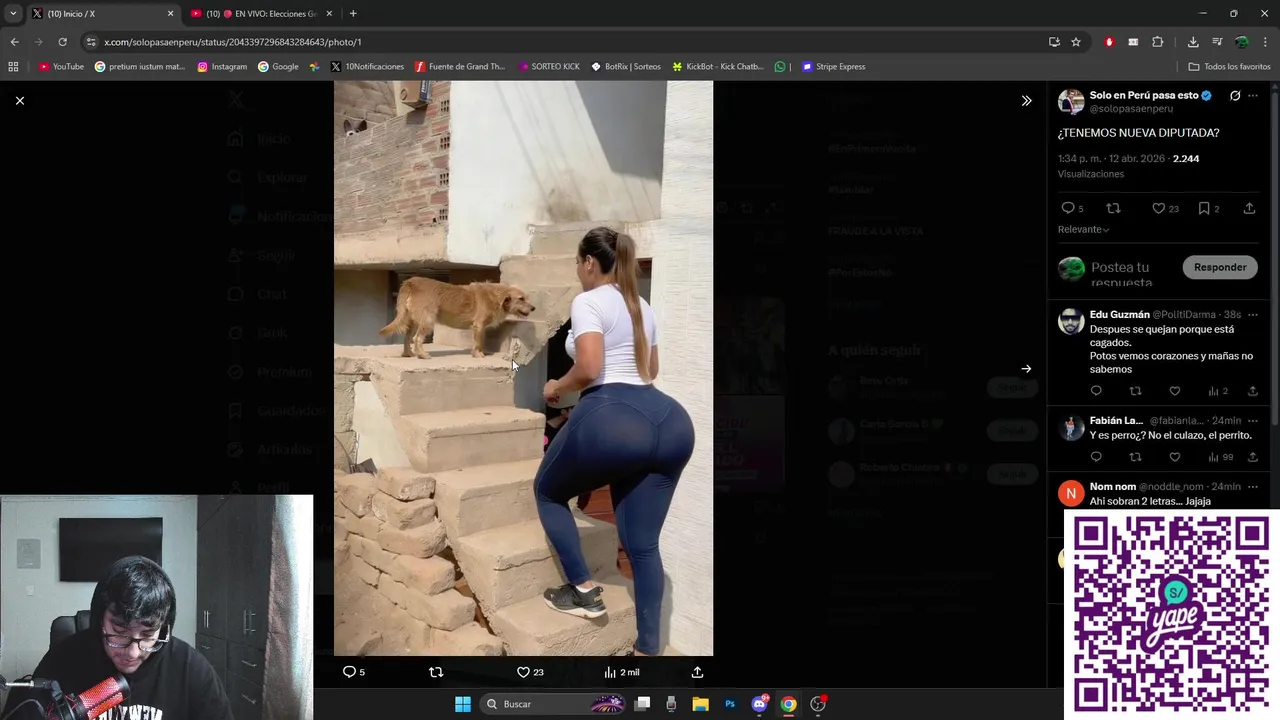The width and height of the screenshot is (1280, 720).
Task: Share Edu Guzmán's comment
Action: 1253,391
